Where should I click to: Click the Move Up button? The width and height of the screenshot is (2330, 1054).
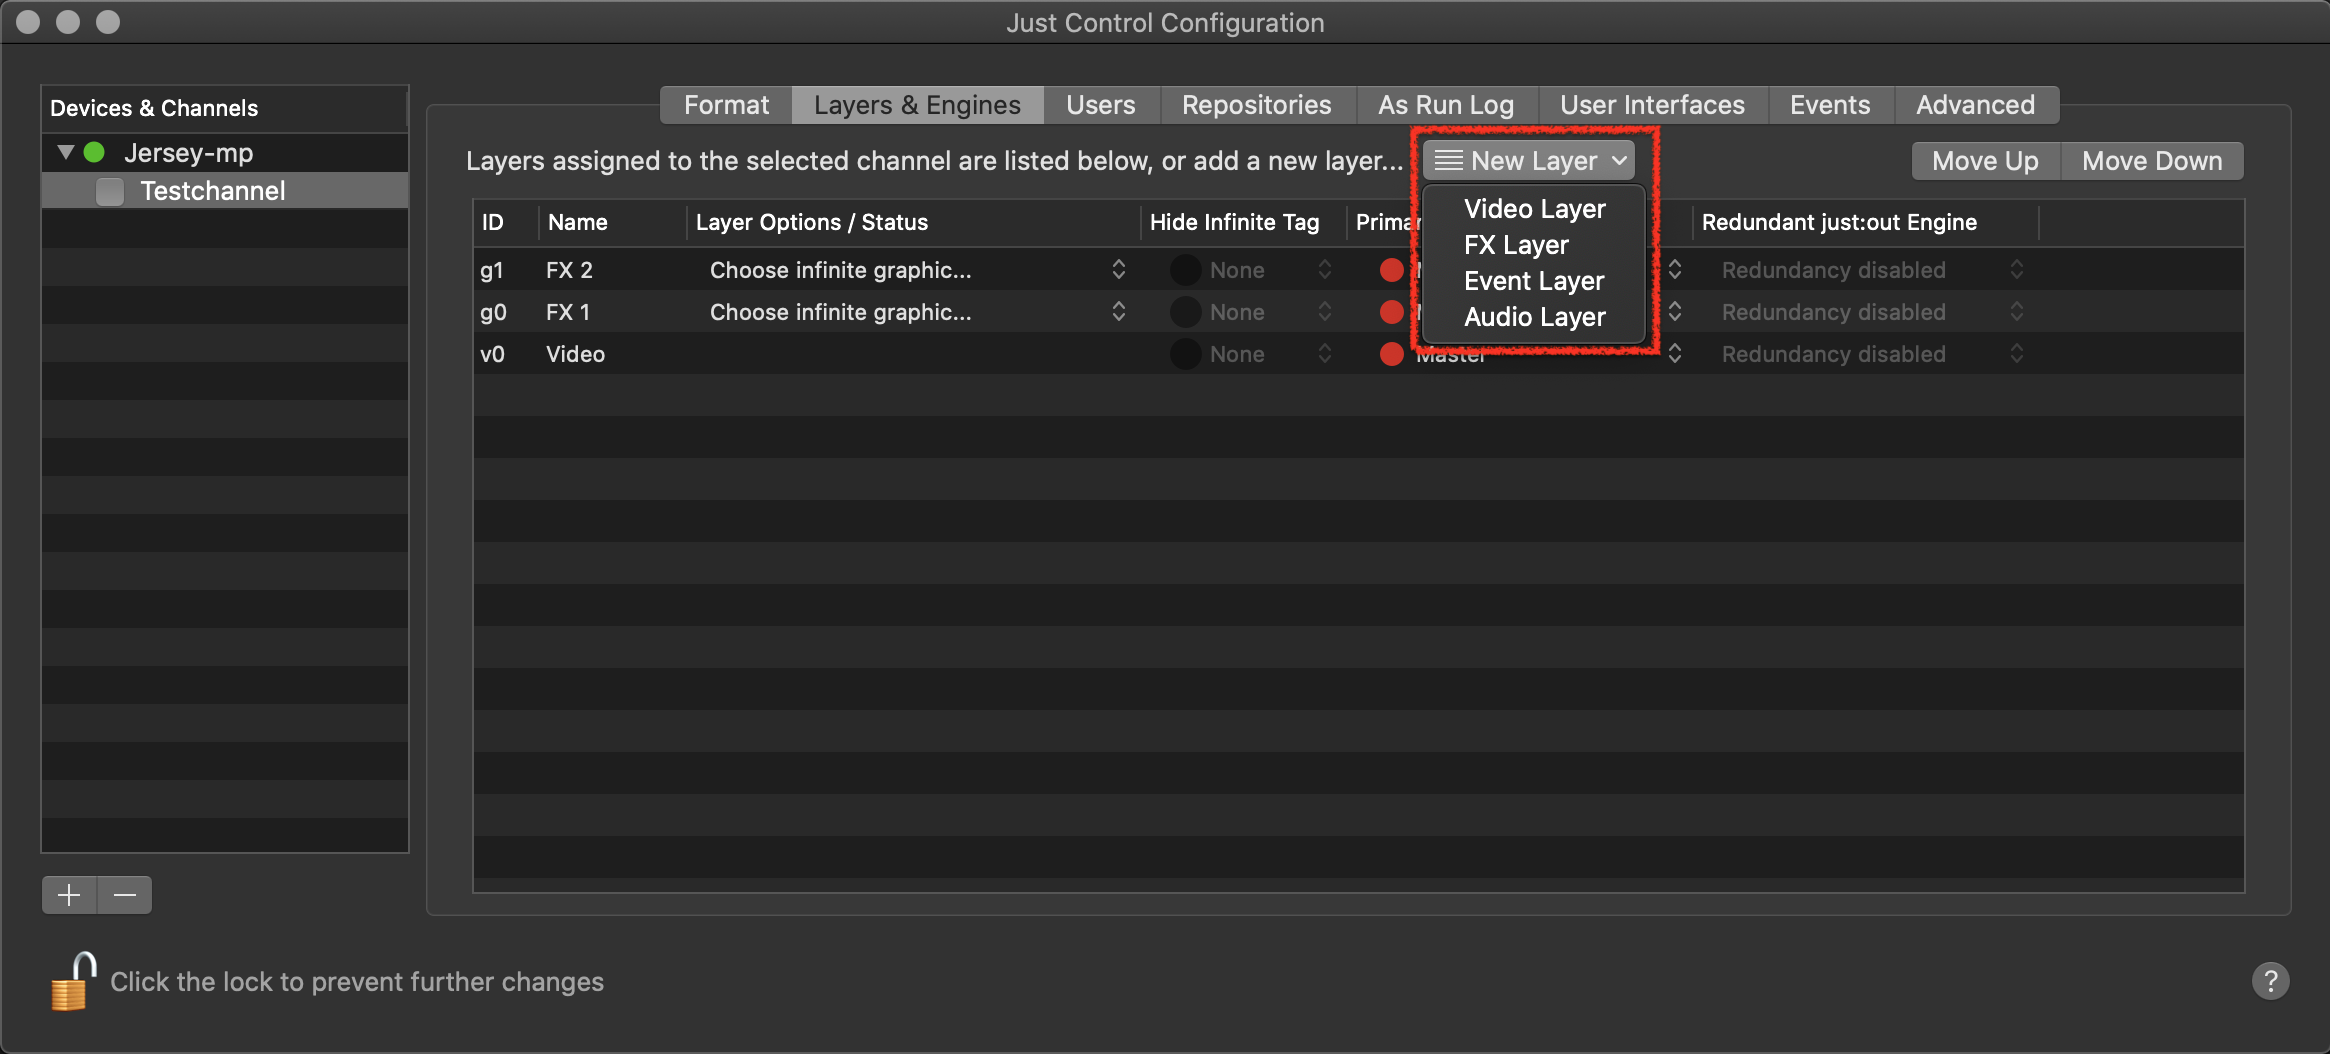pos(1985,161)
